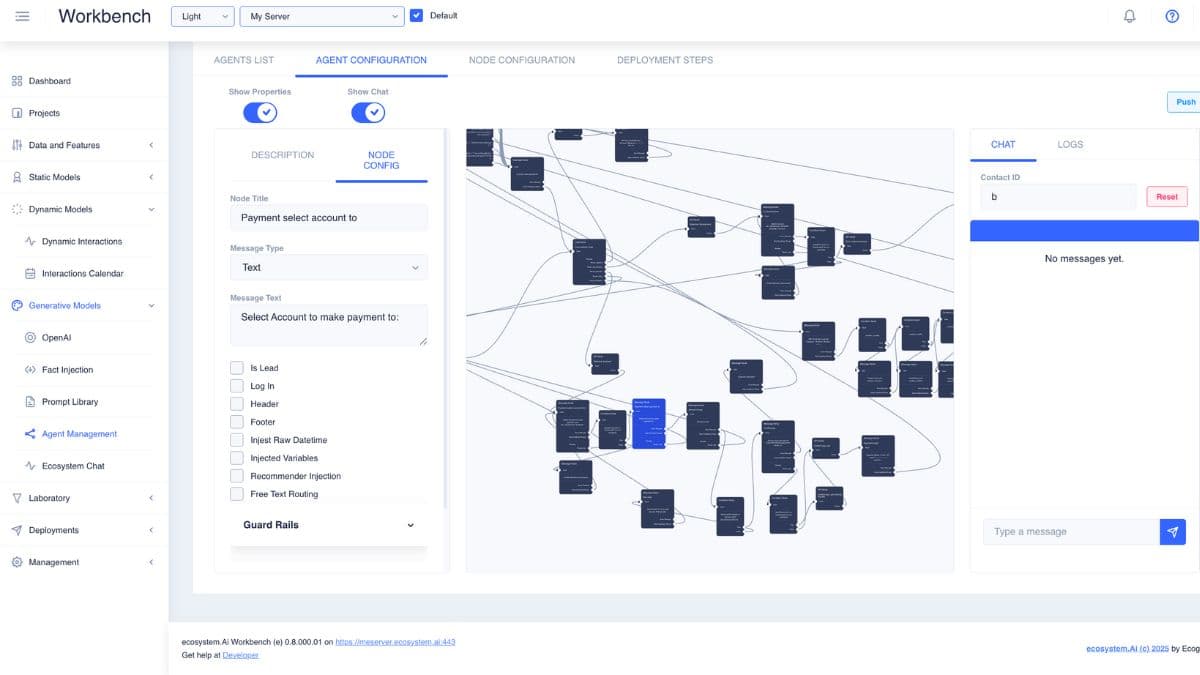Select the Agent Management share icon
The height and width of the screenshot is (675, 1200).
[x=32, y=433]
